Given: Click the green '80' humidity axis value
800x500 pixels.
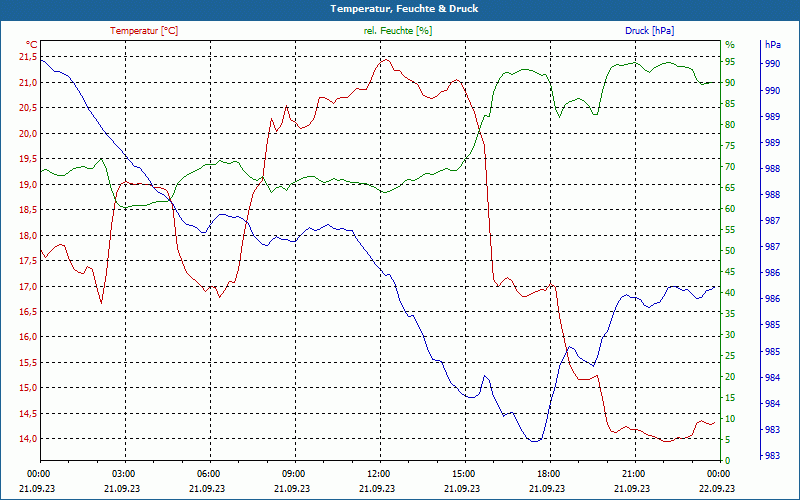Looking at the screenshot, I should pos(730,124).
